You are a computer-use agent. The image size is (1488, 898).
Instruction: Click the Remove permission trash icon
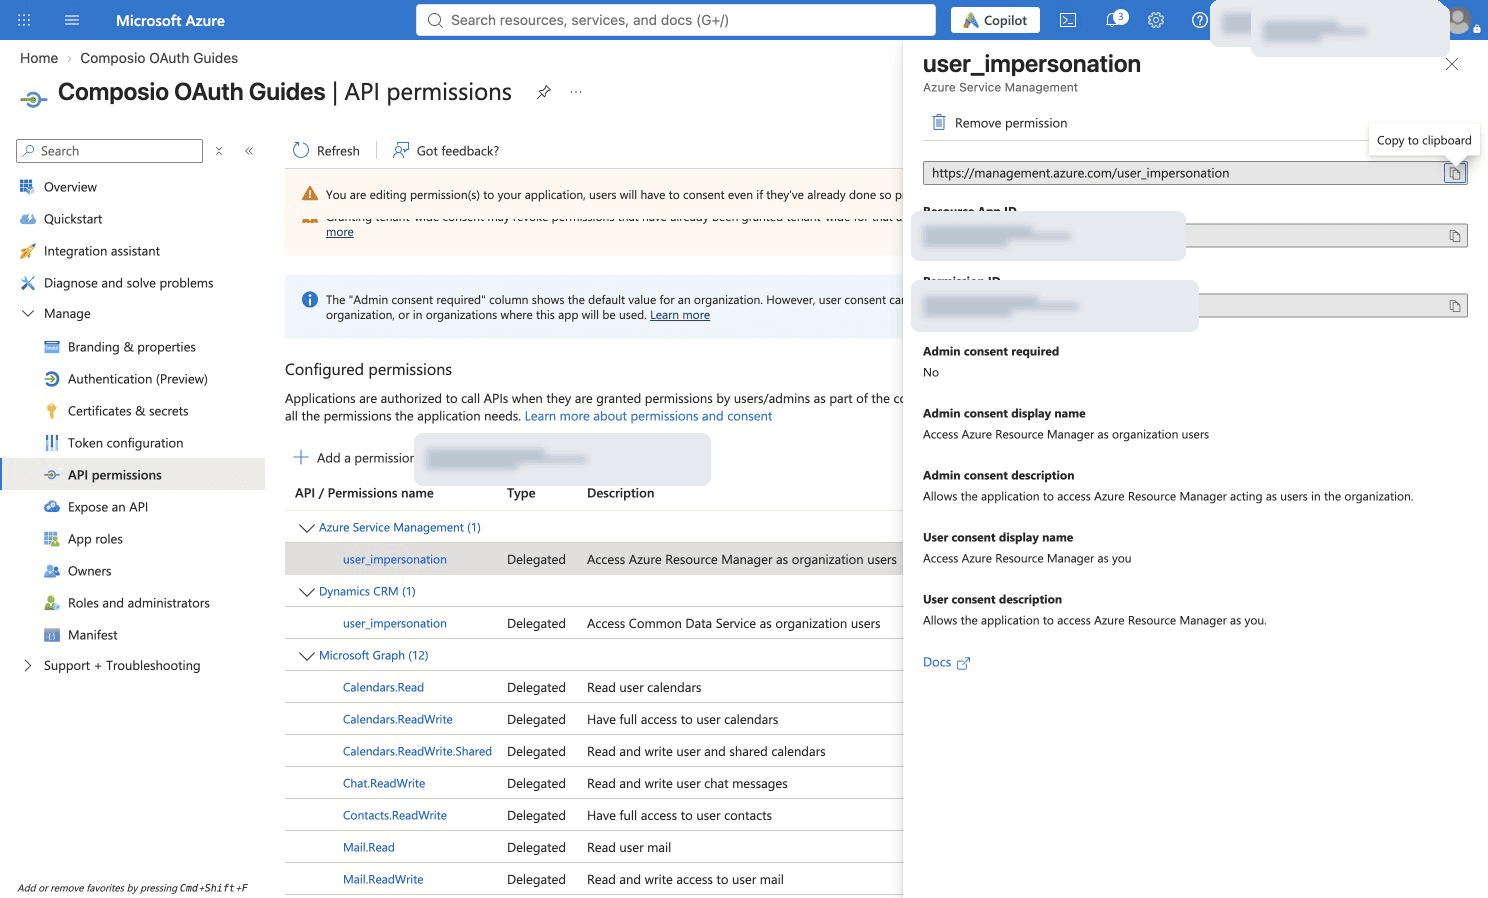pos(938,122)
